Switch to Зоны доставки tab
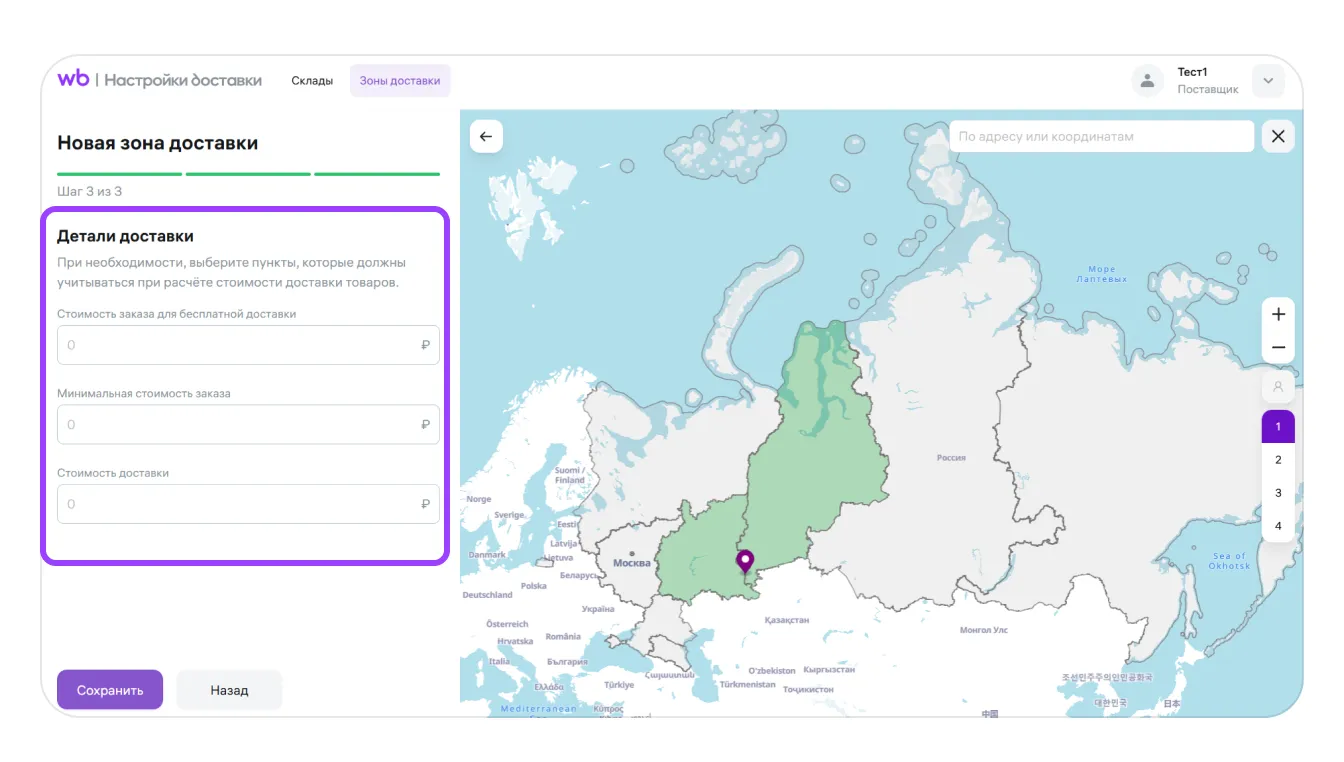This screenshot has width=1344, height=762. pos(400,81)
